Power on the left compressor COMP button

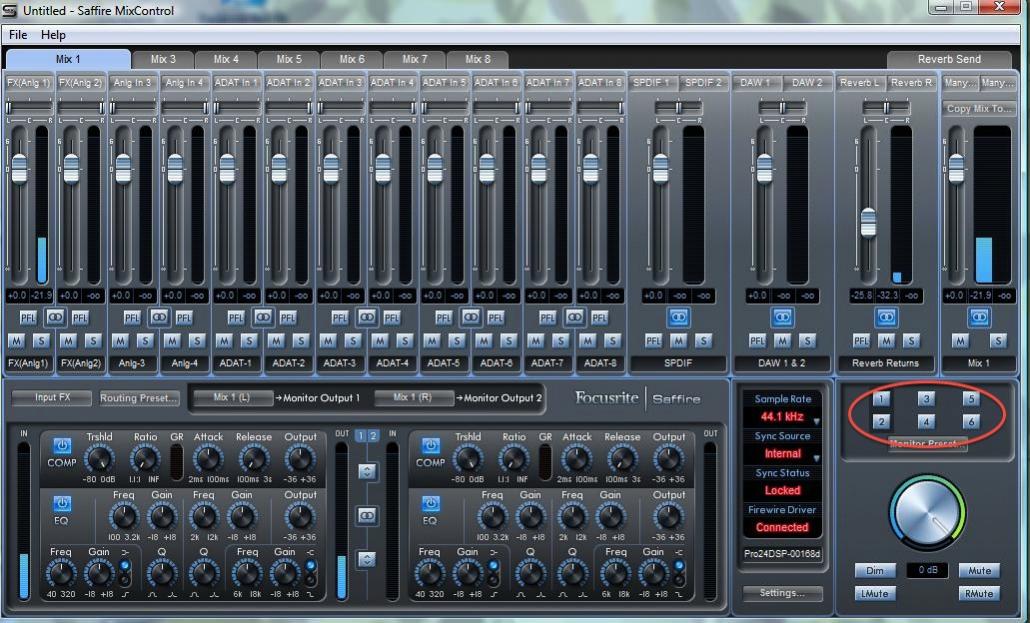tap(61, 446)
